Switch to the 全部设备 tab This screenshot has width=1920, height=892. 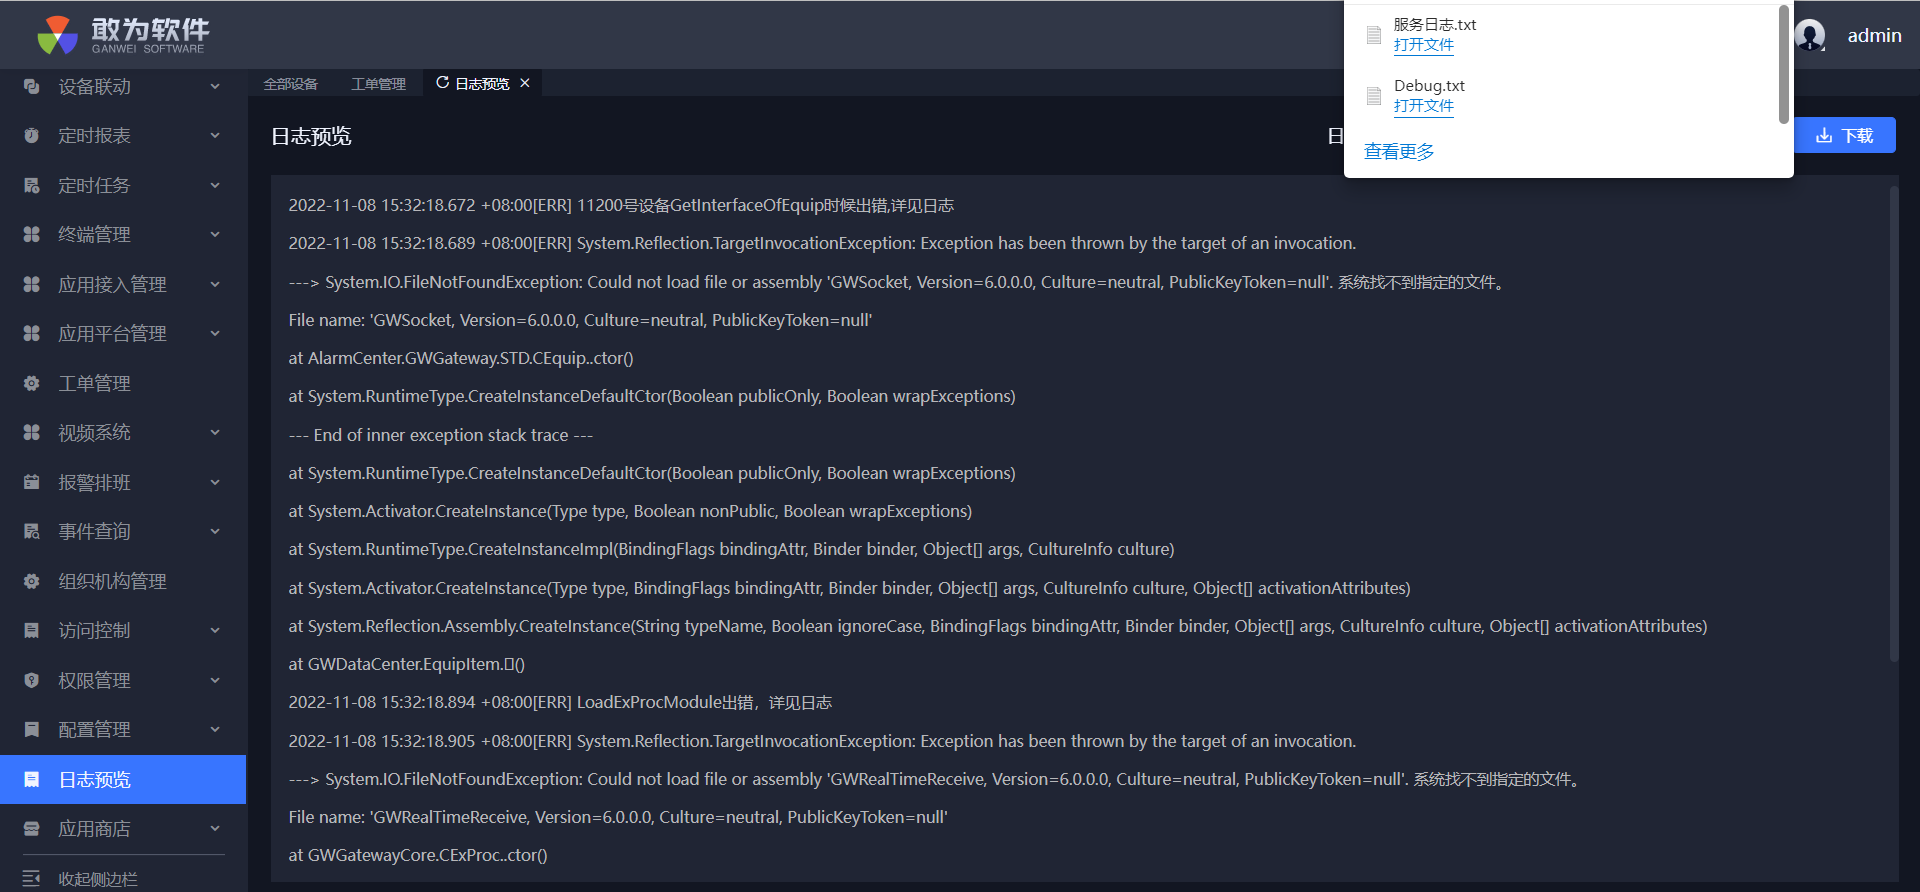point(291,84)
